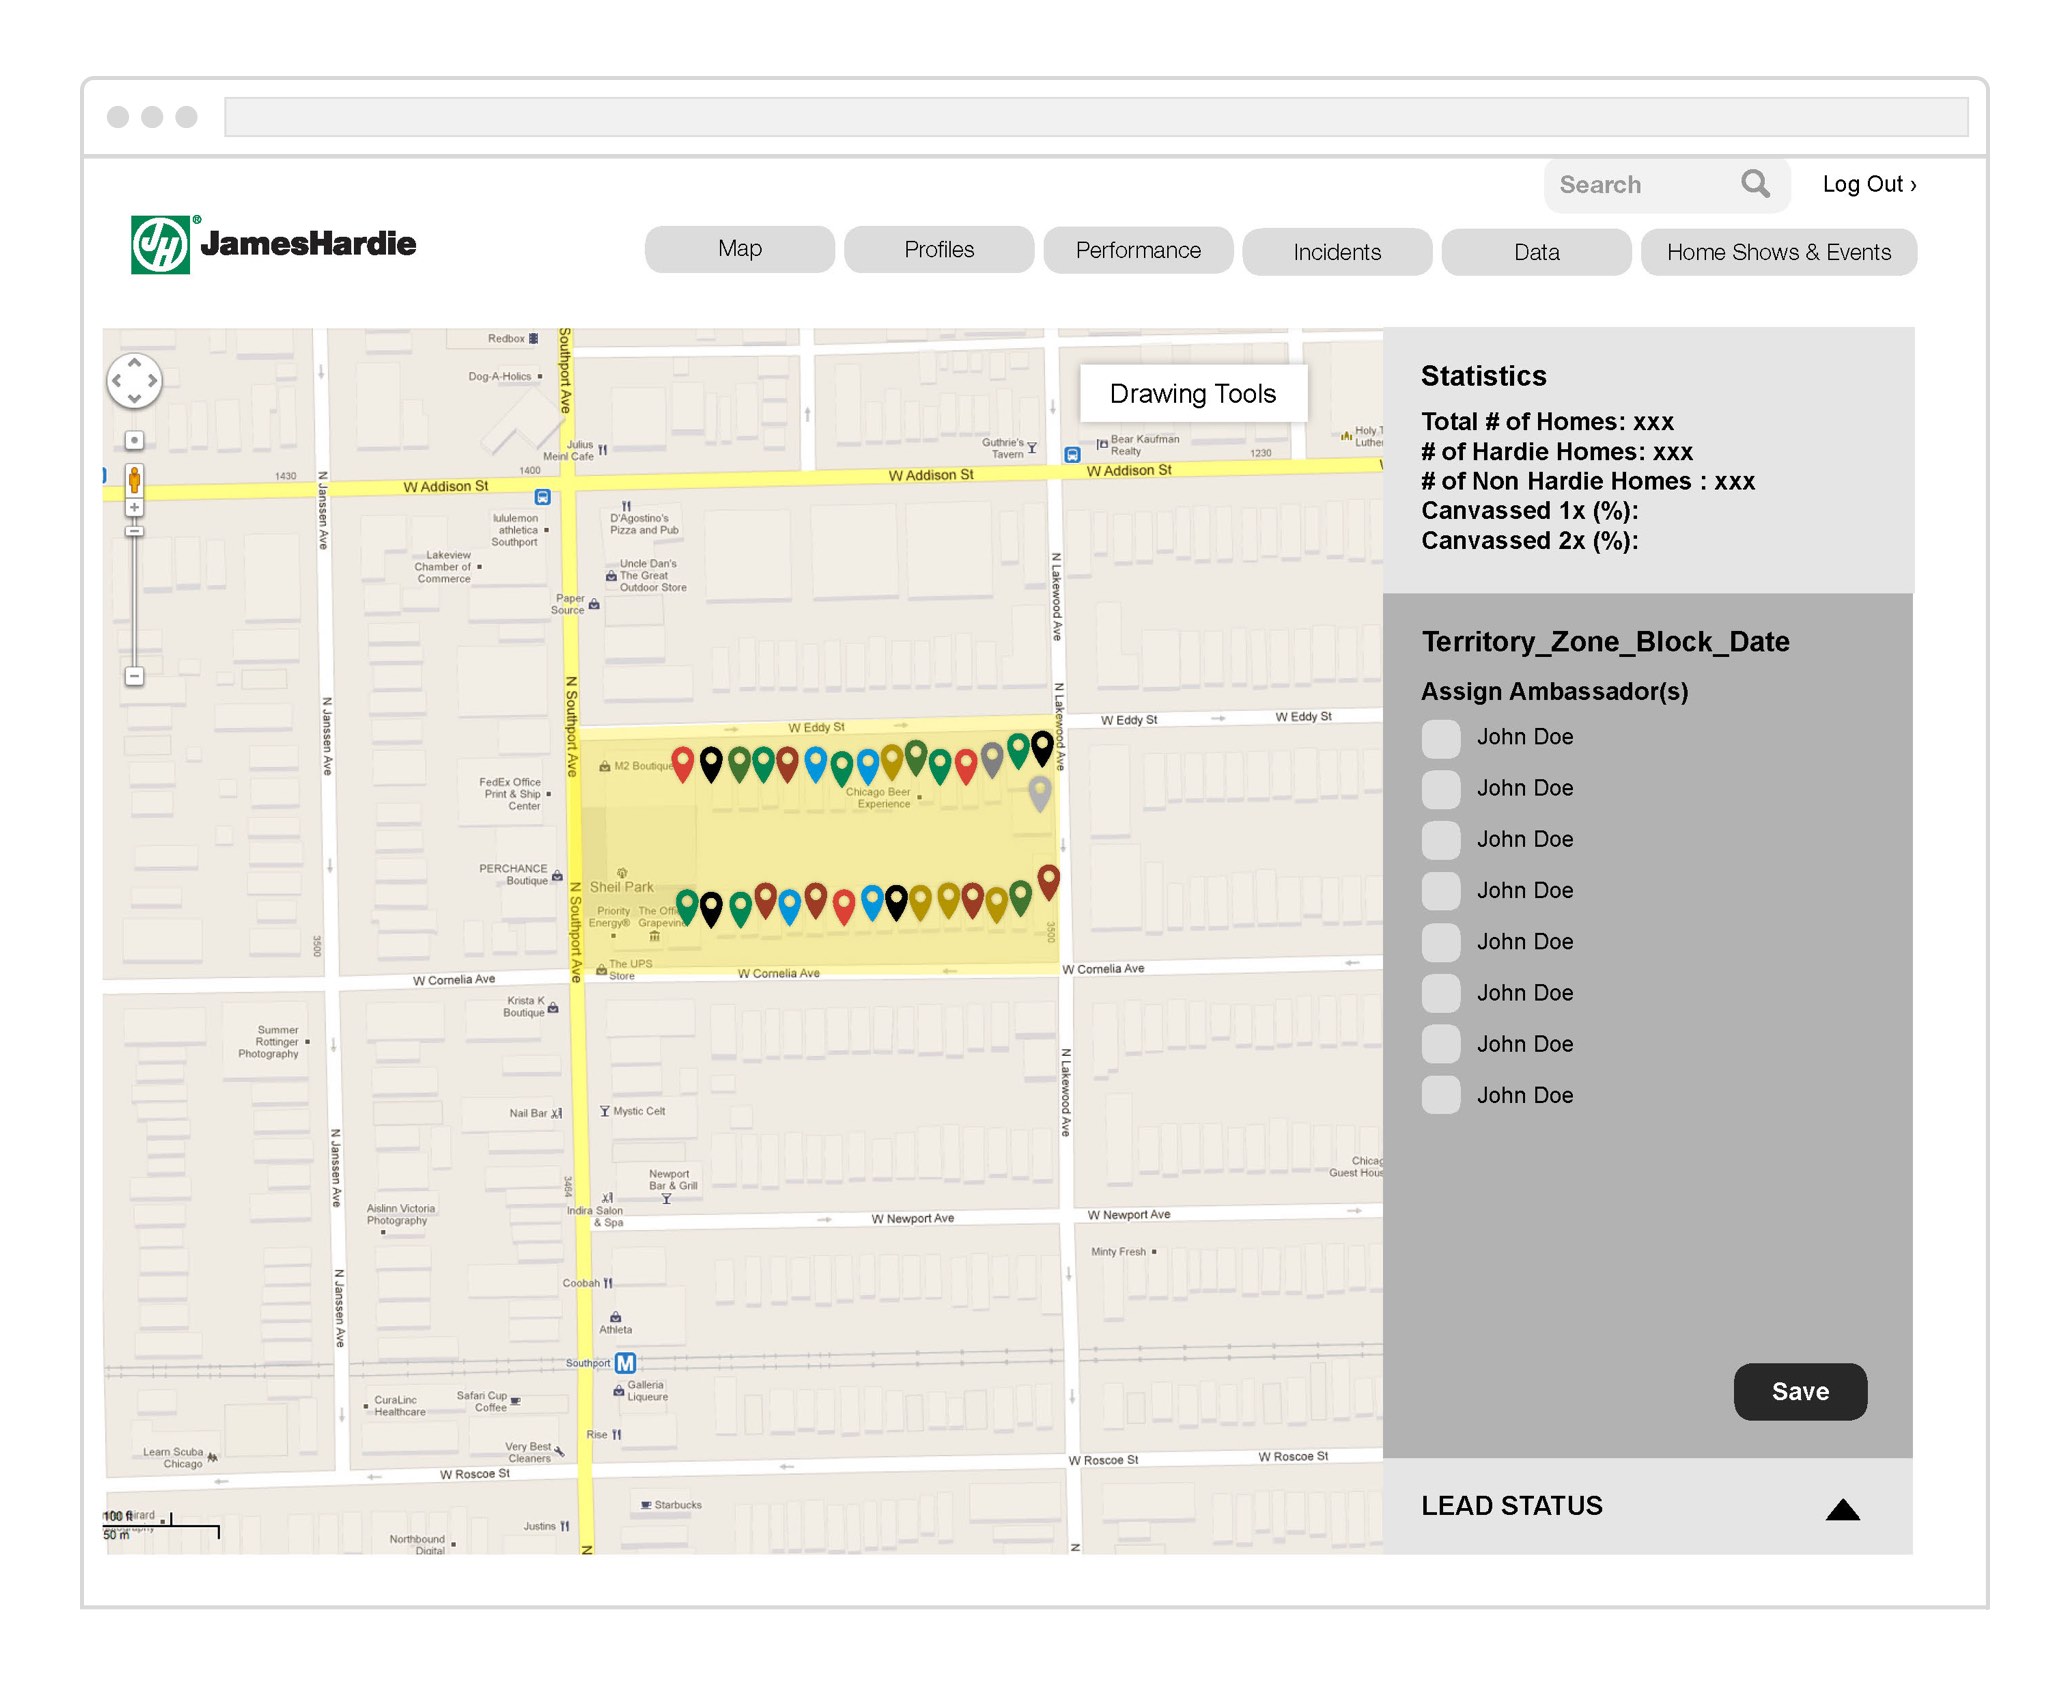Click the pan-up arrow on the map compass
The height and width of the screenshot is (1688, 2070).
pos(134,363)
